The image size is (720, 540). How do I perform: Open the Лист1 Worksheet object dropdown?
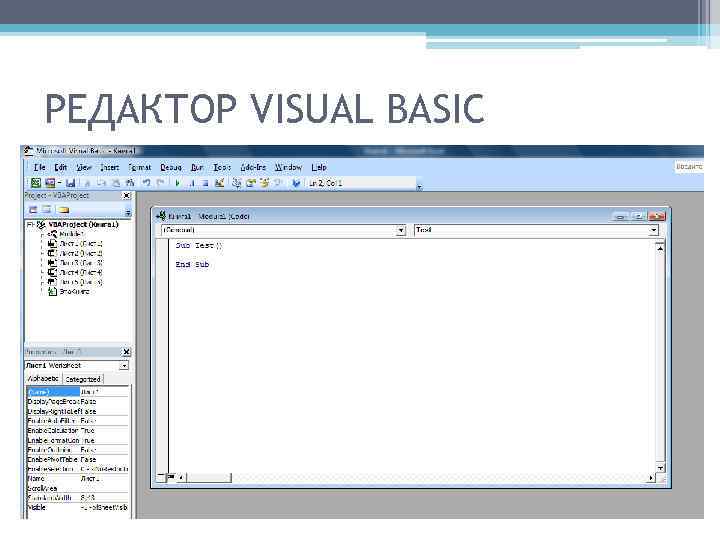click(124, 366)
